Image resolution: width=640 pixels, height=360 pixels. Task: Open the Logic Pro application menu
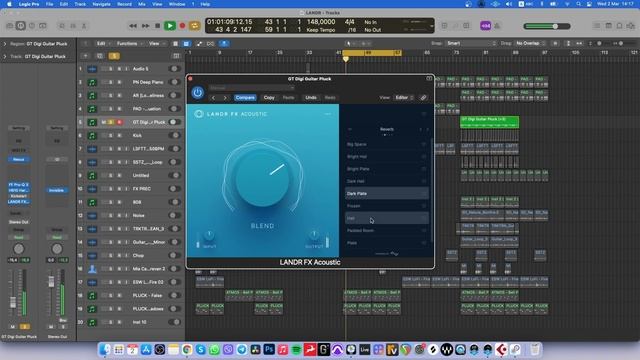pos(29,4)
